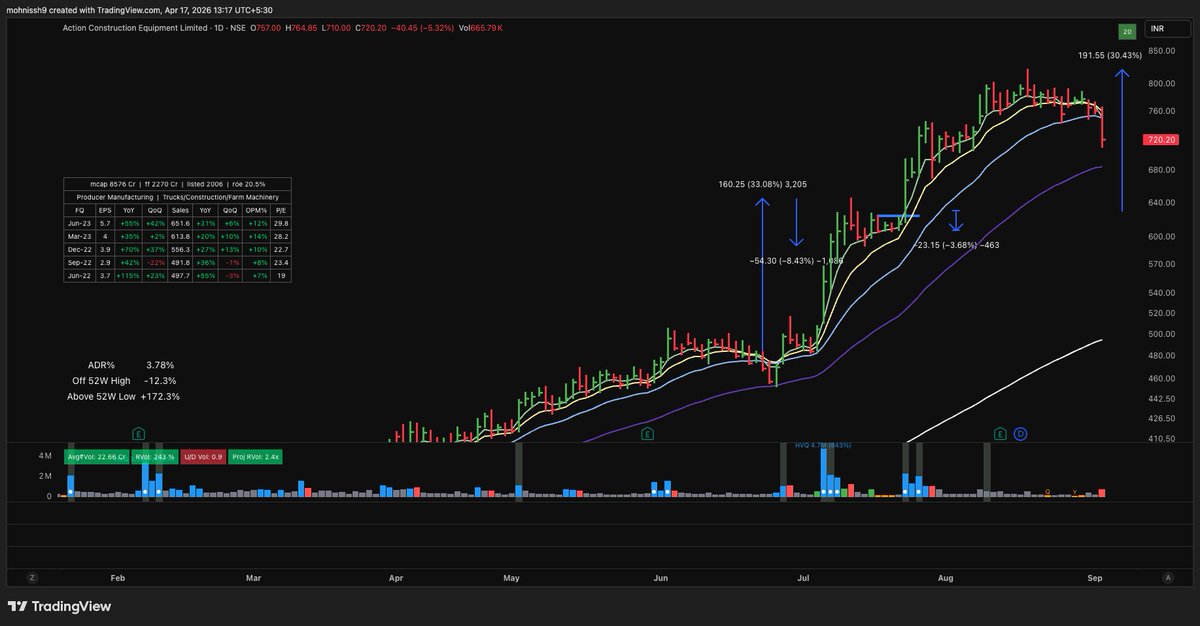Screen dimensions: 1200x626
Task: Click the Sales value 651.6
Action: [x=180, y=224]
